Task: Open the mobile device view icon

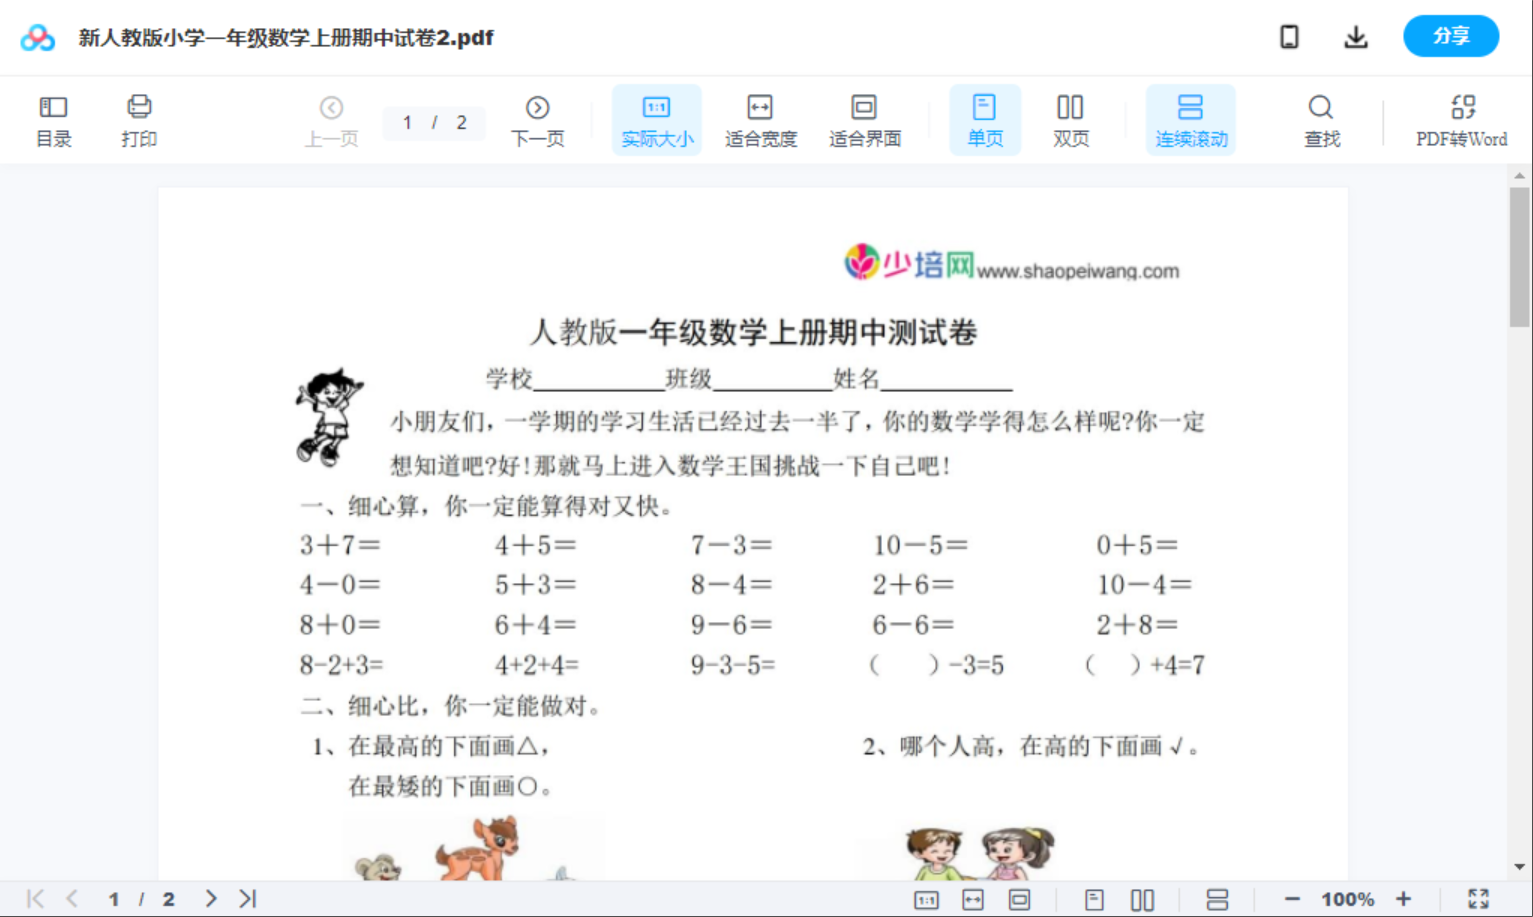Action: 1289,36
